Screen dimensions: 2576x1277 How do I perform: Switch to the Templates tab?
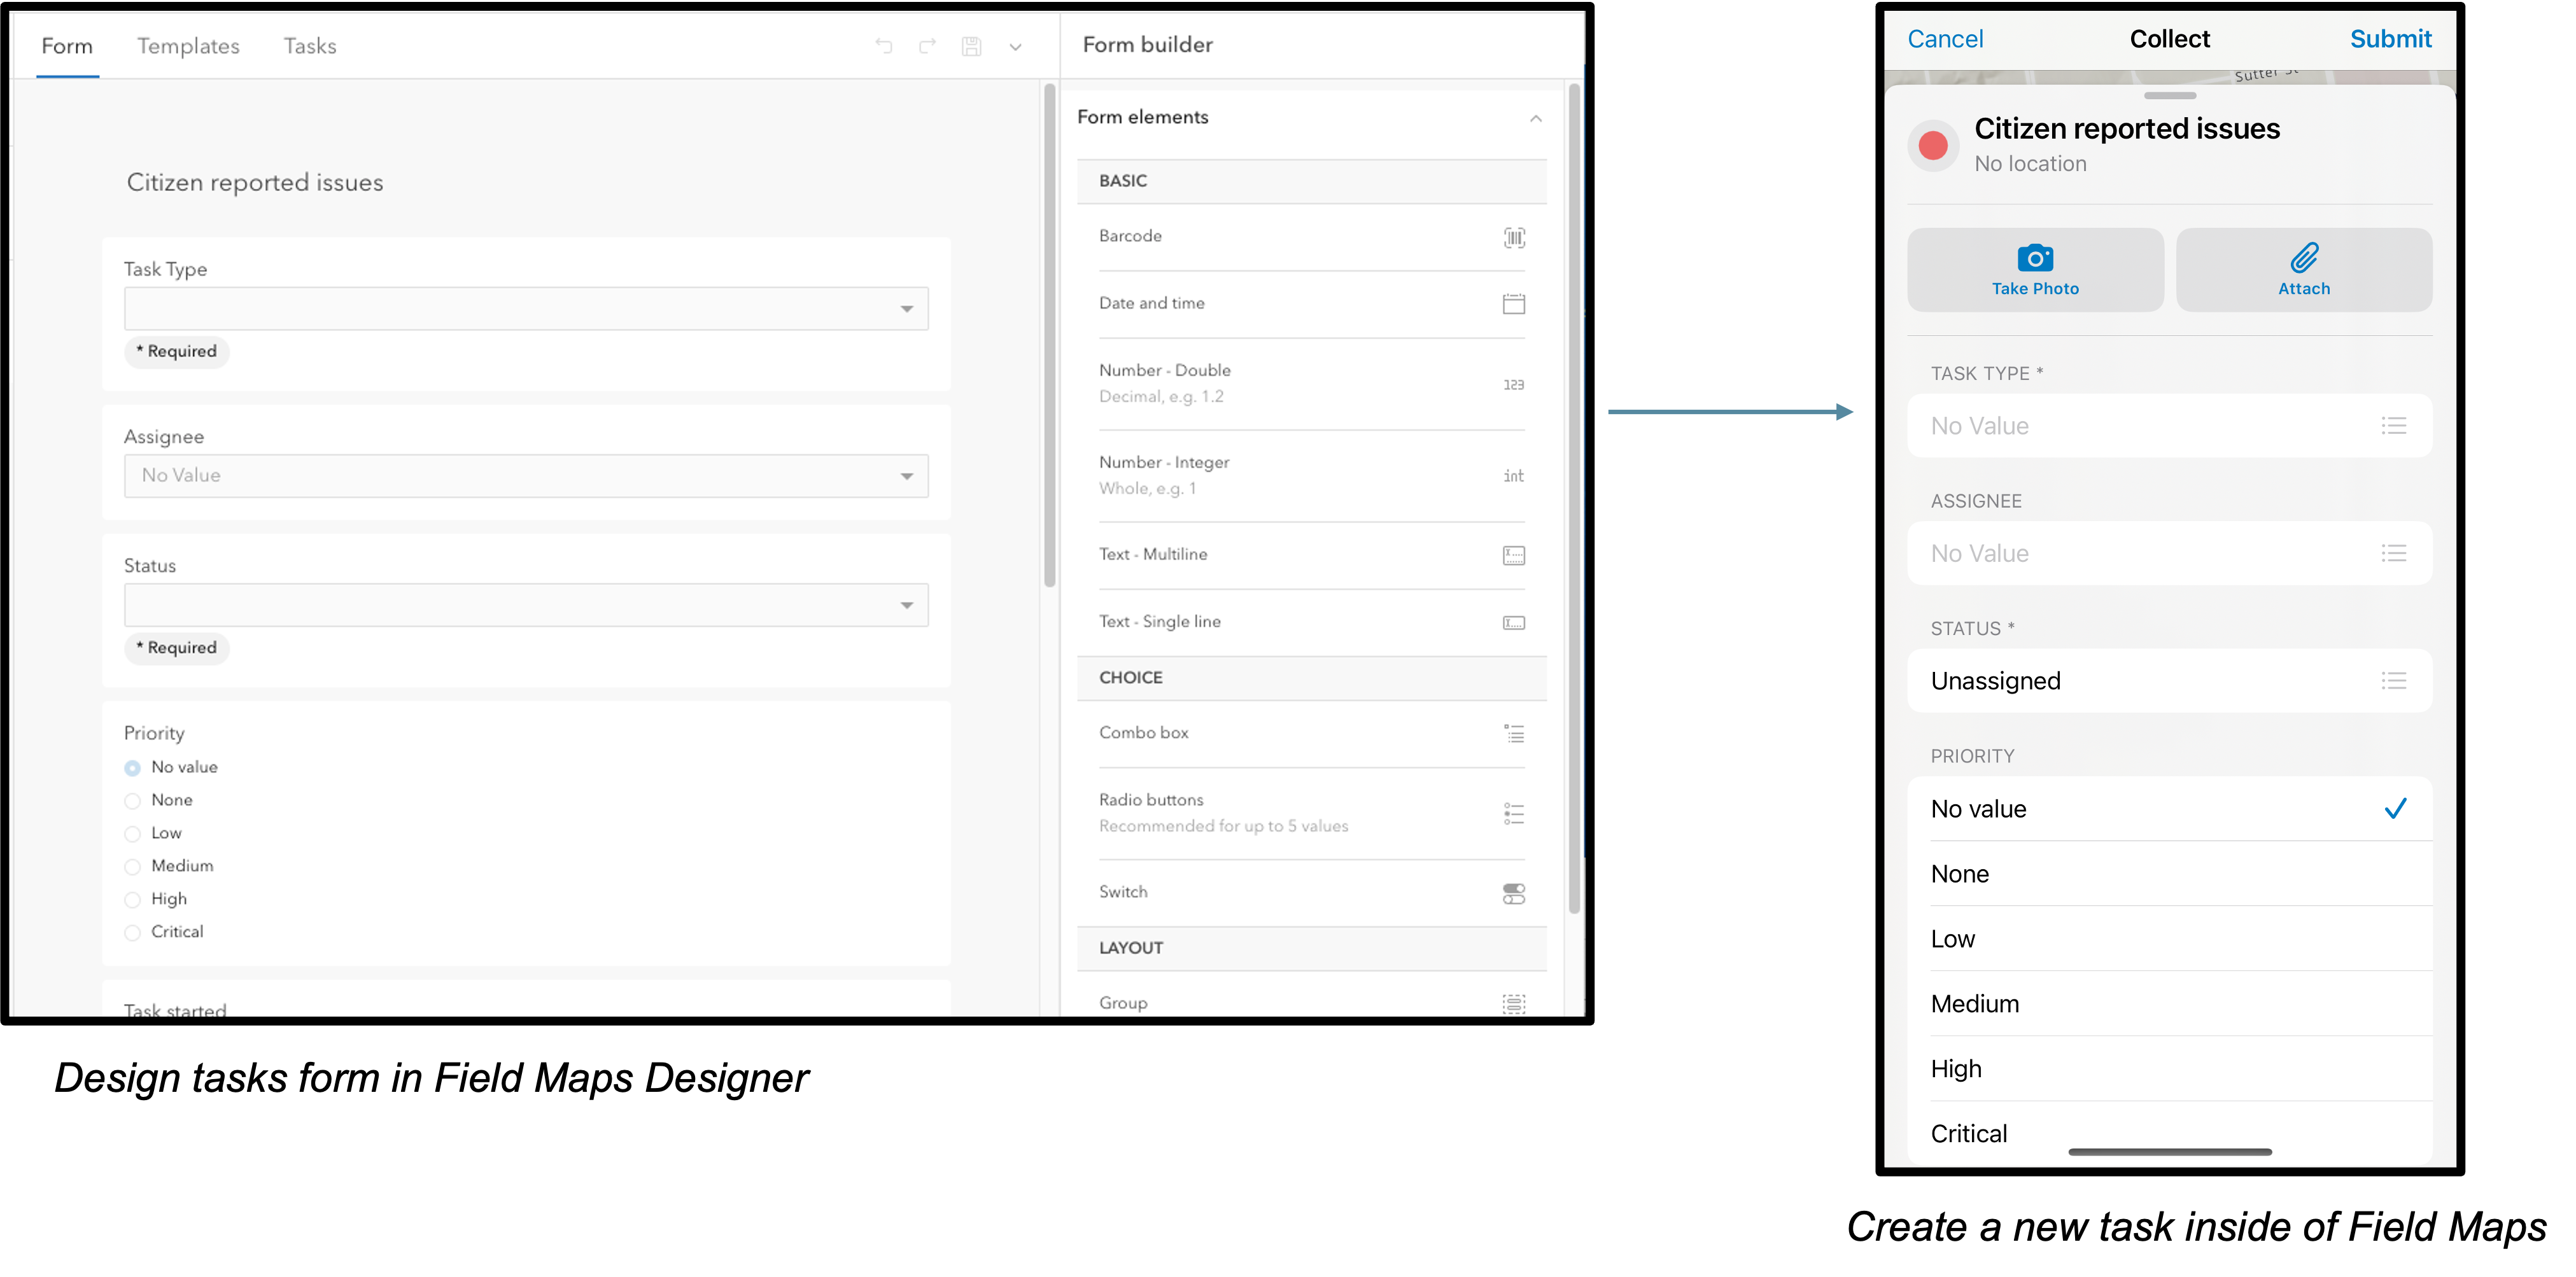click(188, 46)
